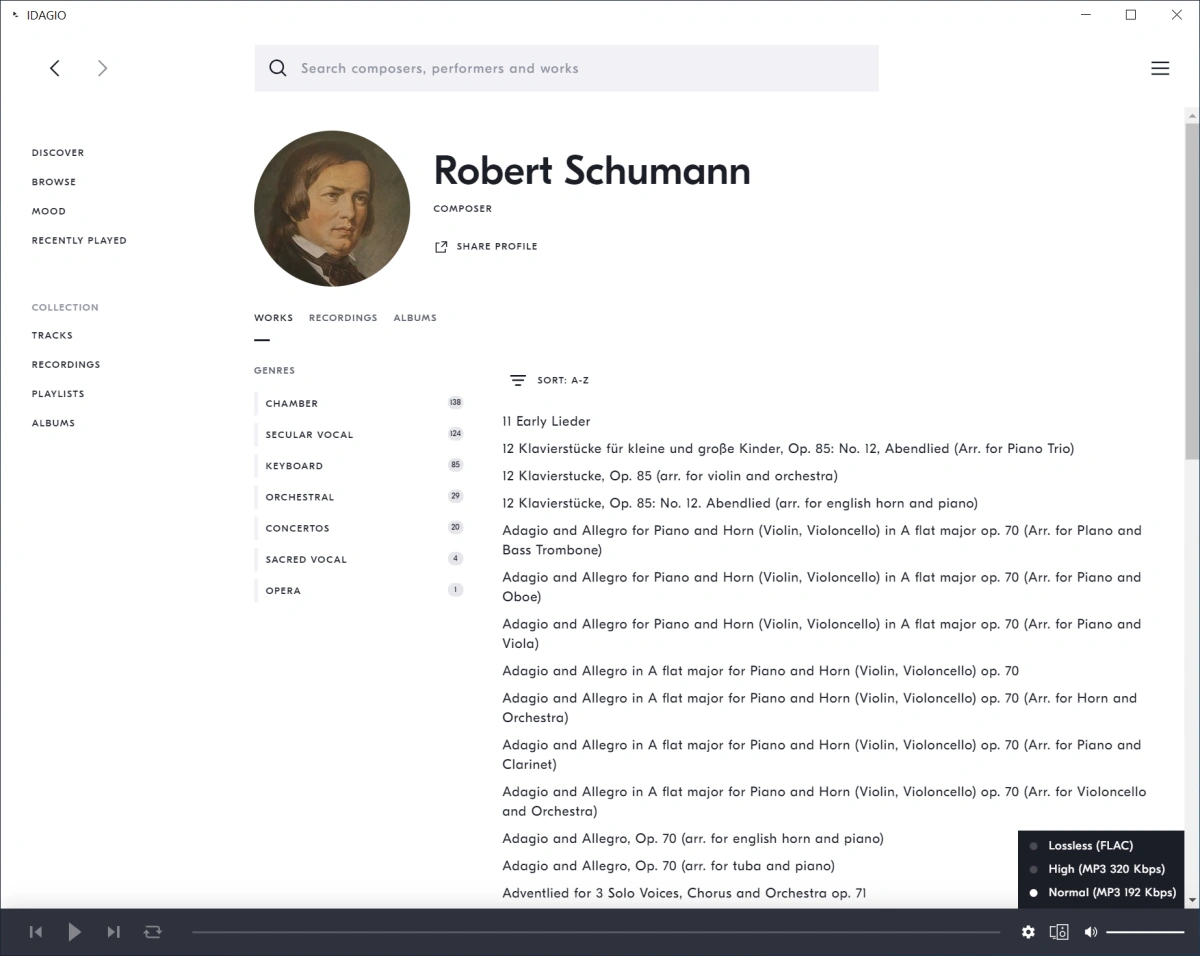Go back with the left arrow

(x=55, y=68)
